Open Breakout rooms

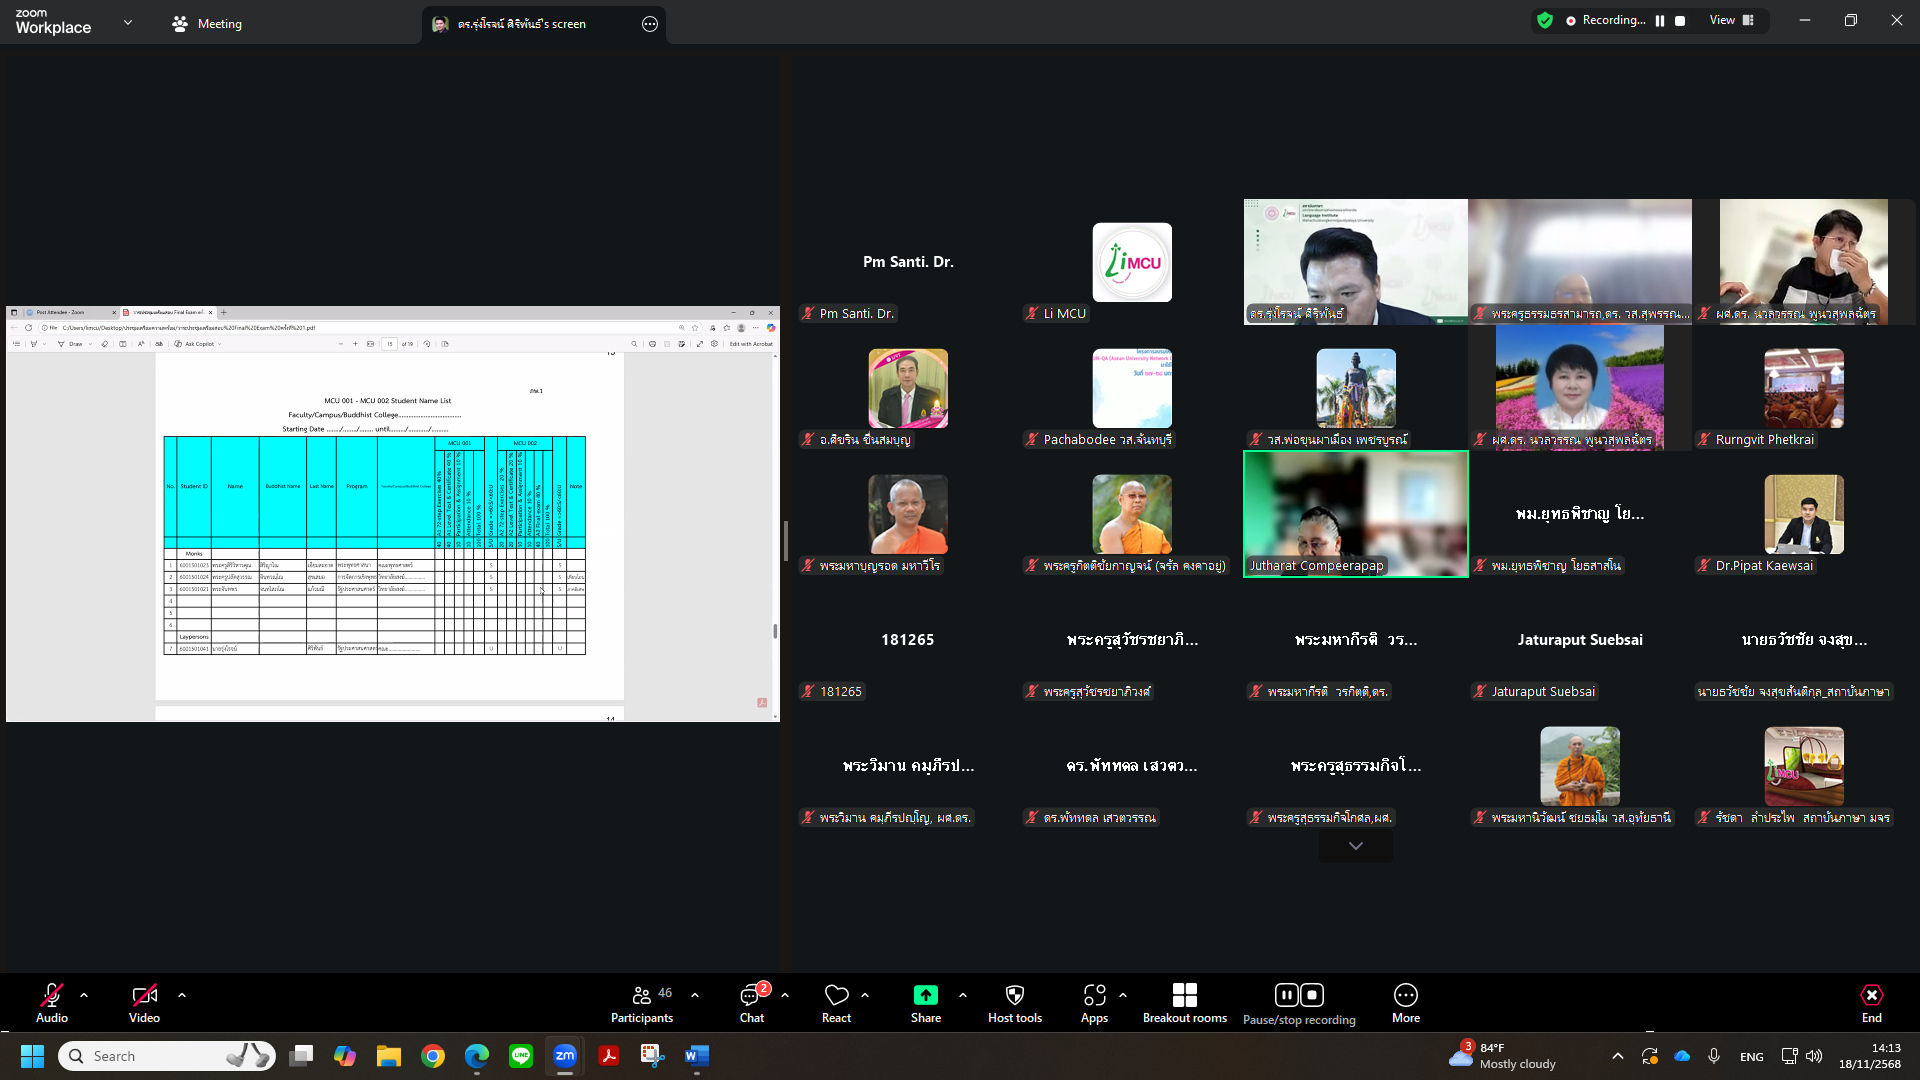(x=1184, y=1003)
